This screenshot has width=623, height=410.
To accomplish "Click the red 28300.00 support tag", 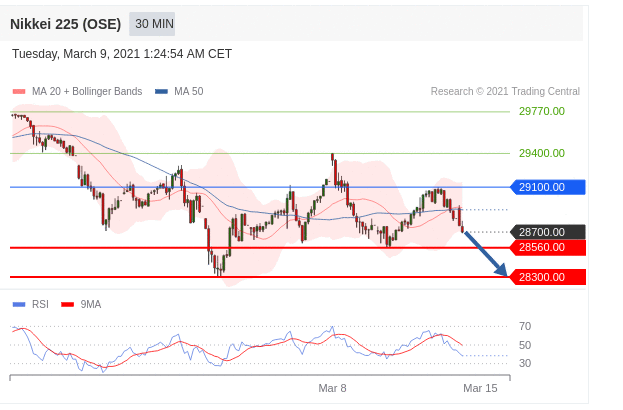I will [548, 277].
